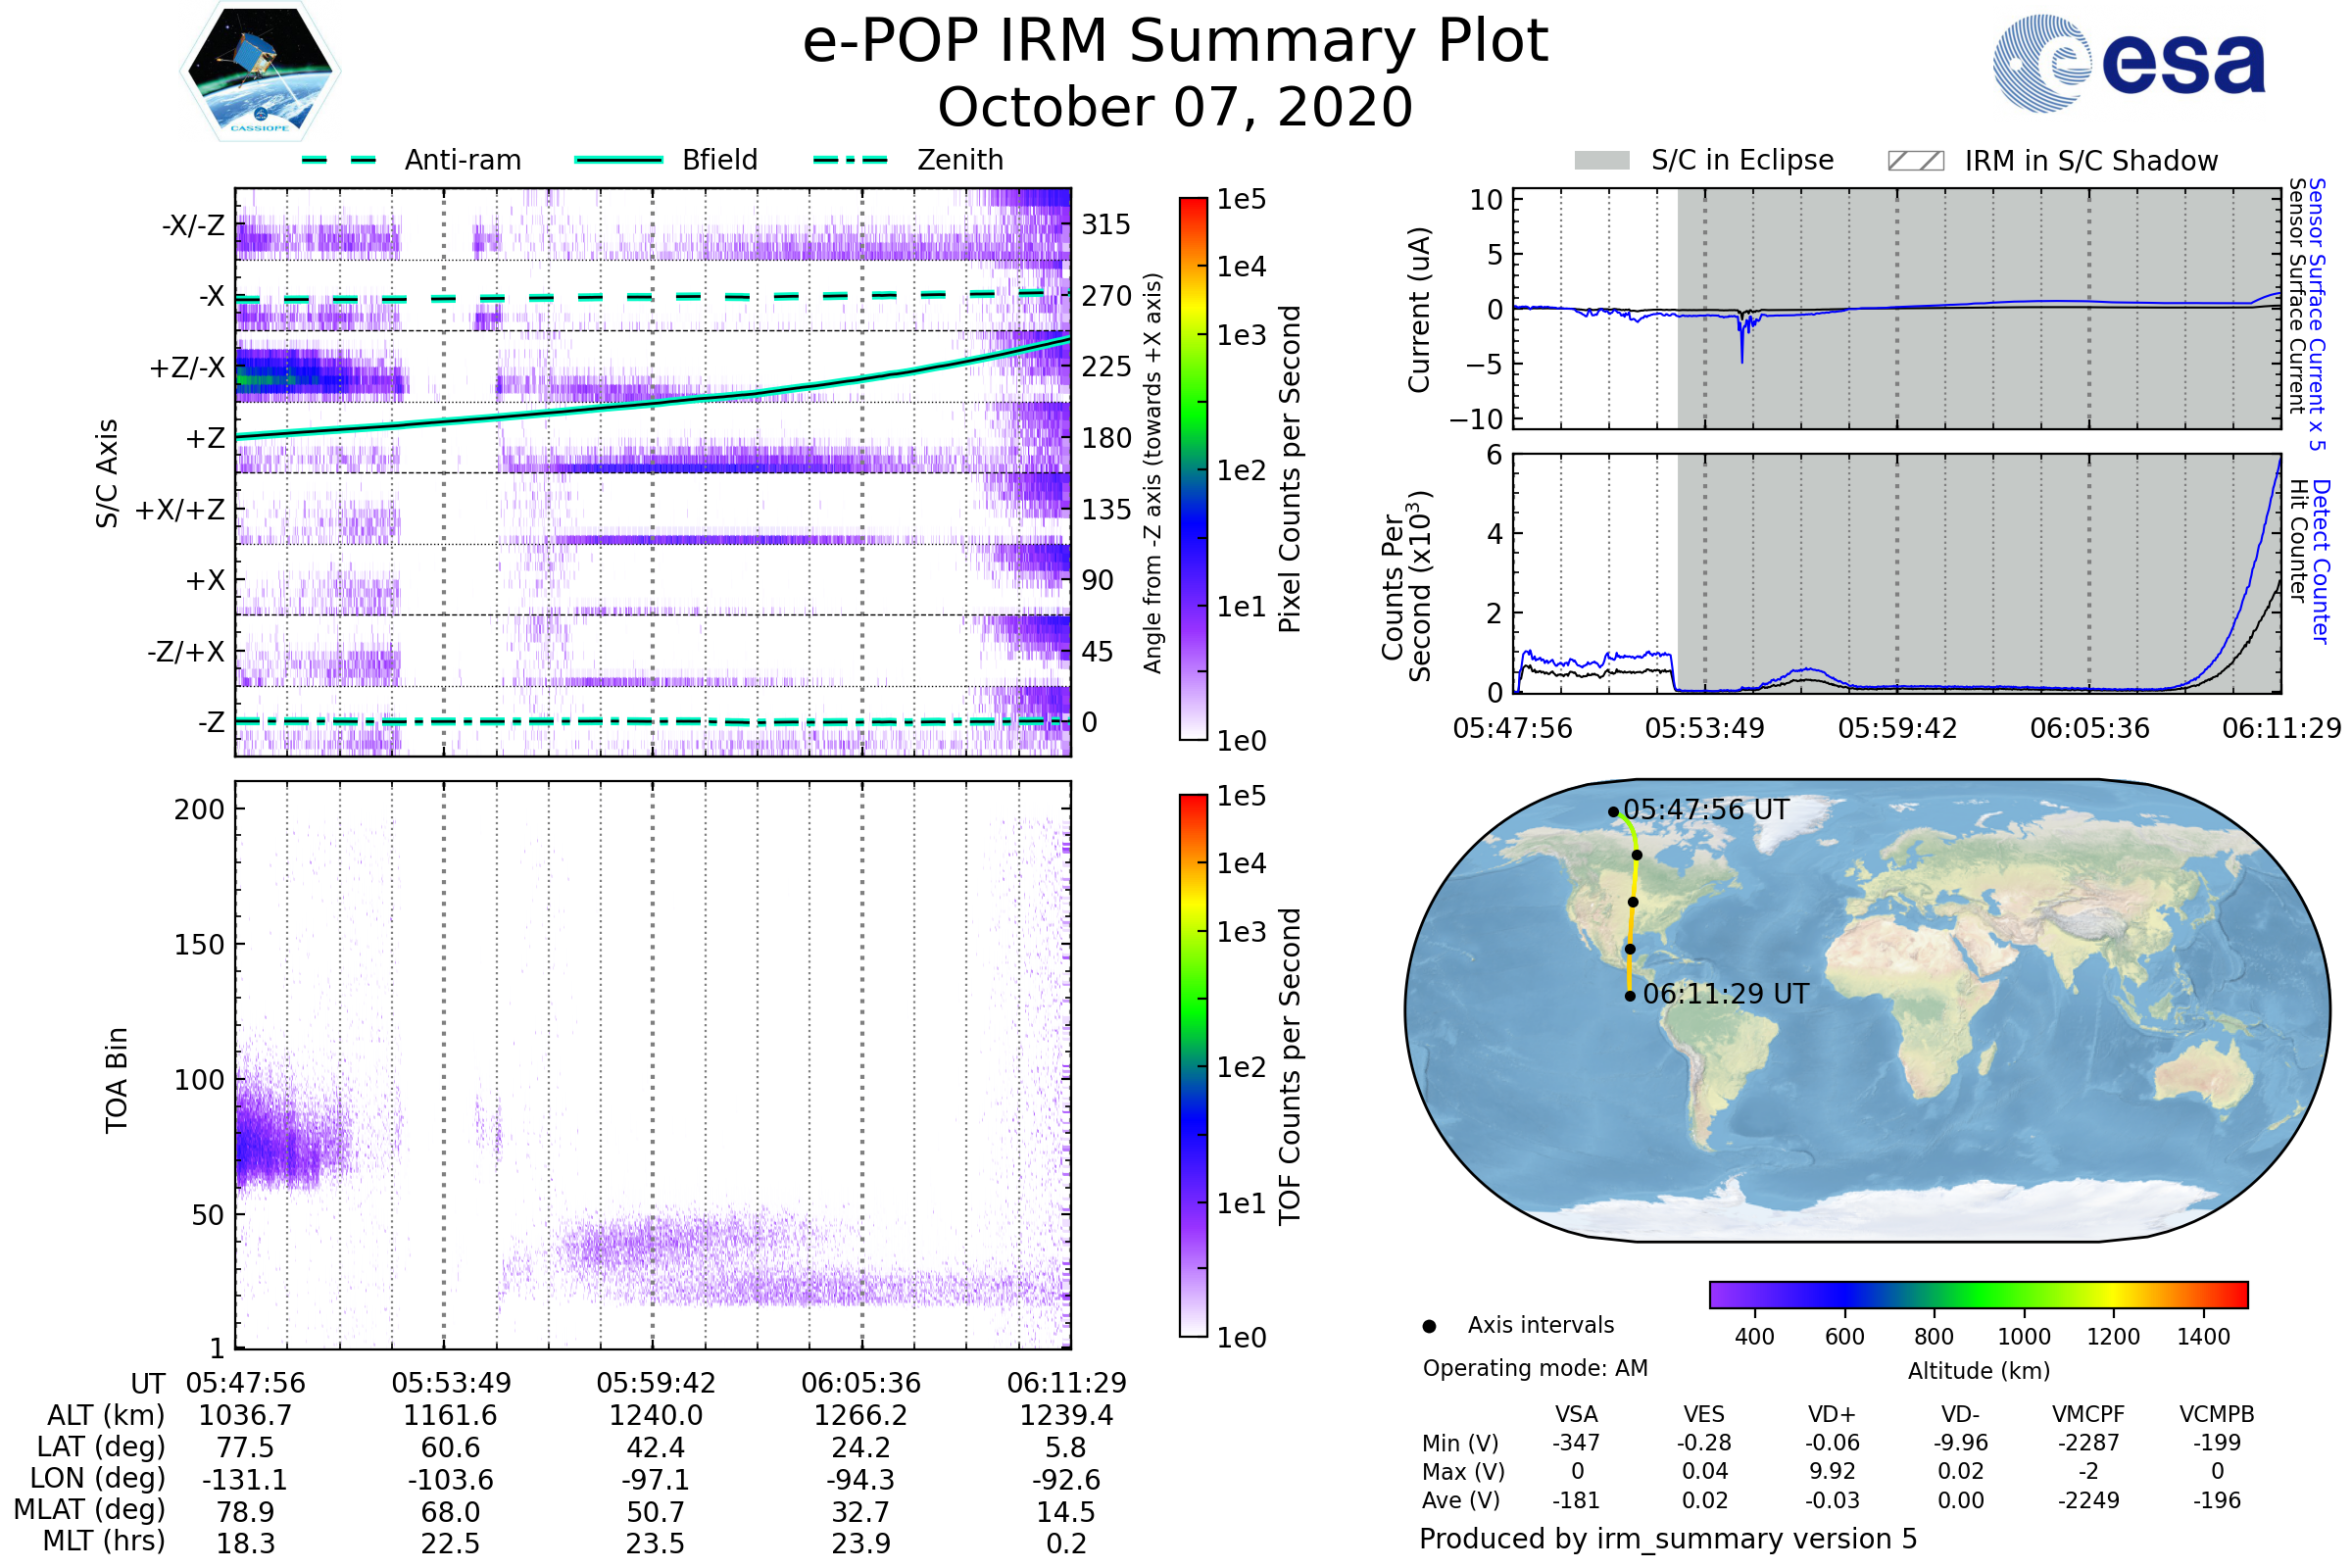Click the CASSIOPE satellite mission logo
2352x1568 pixels.
260,70
